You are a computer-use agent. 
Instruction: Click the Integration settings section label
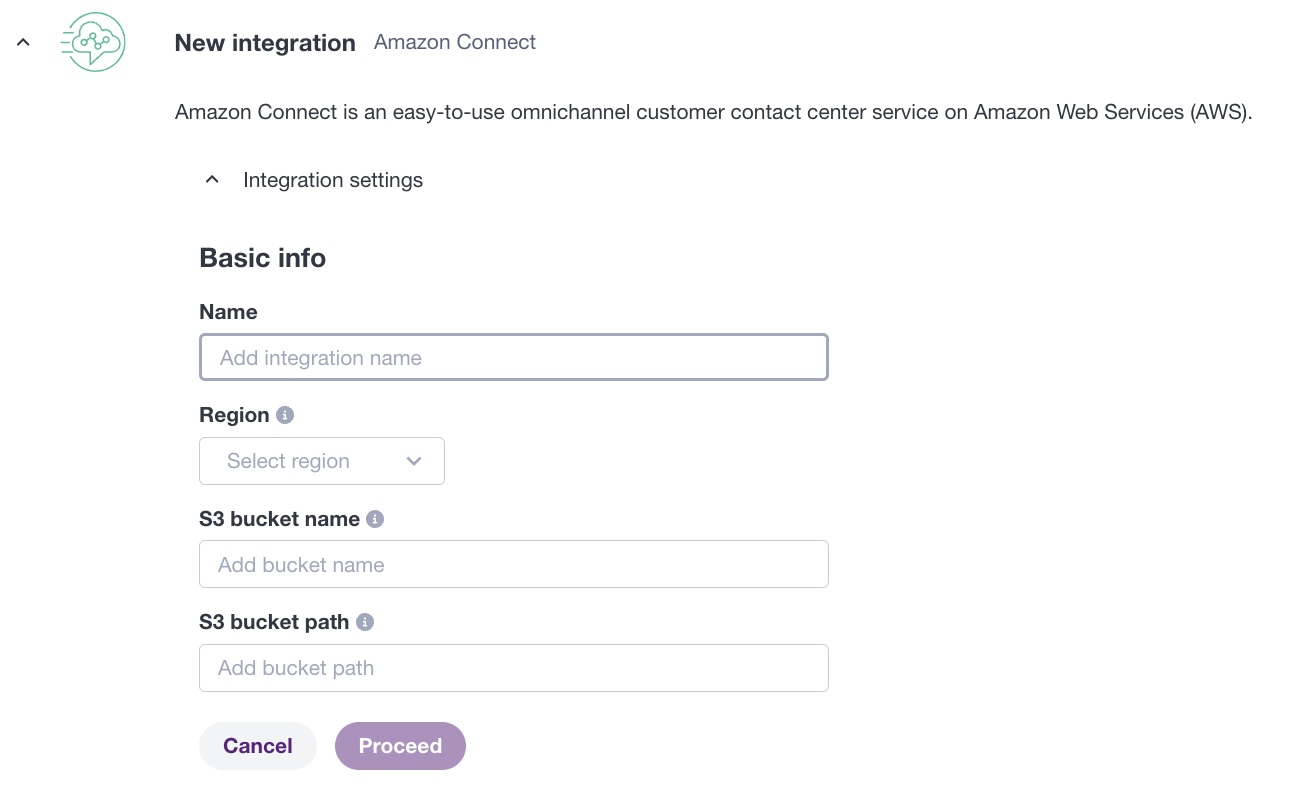[x=333, y=180]
